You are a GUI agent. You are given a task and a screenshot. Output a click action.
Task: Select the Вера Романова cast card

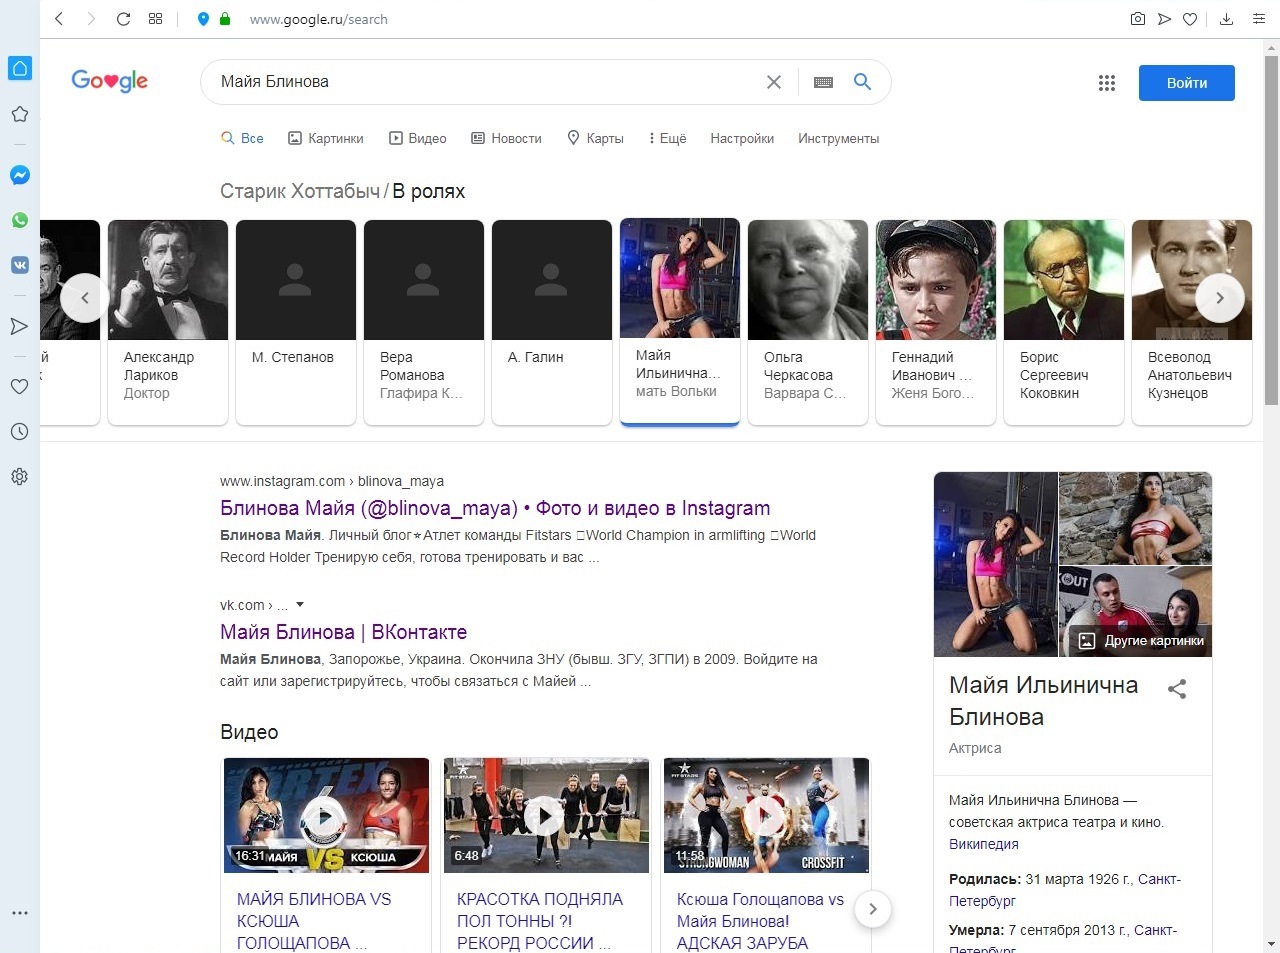424,322
